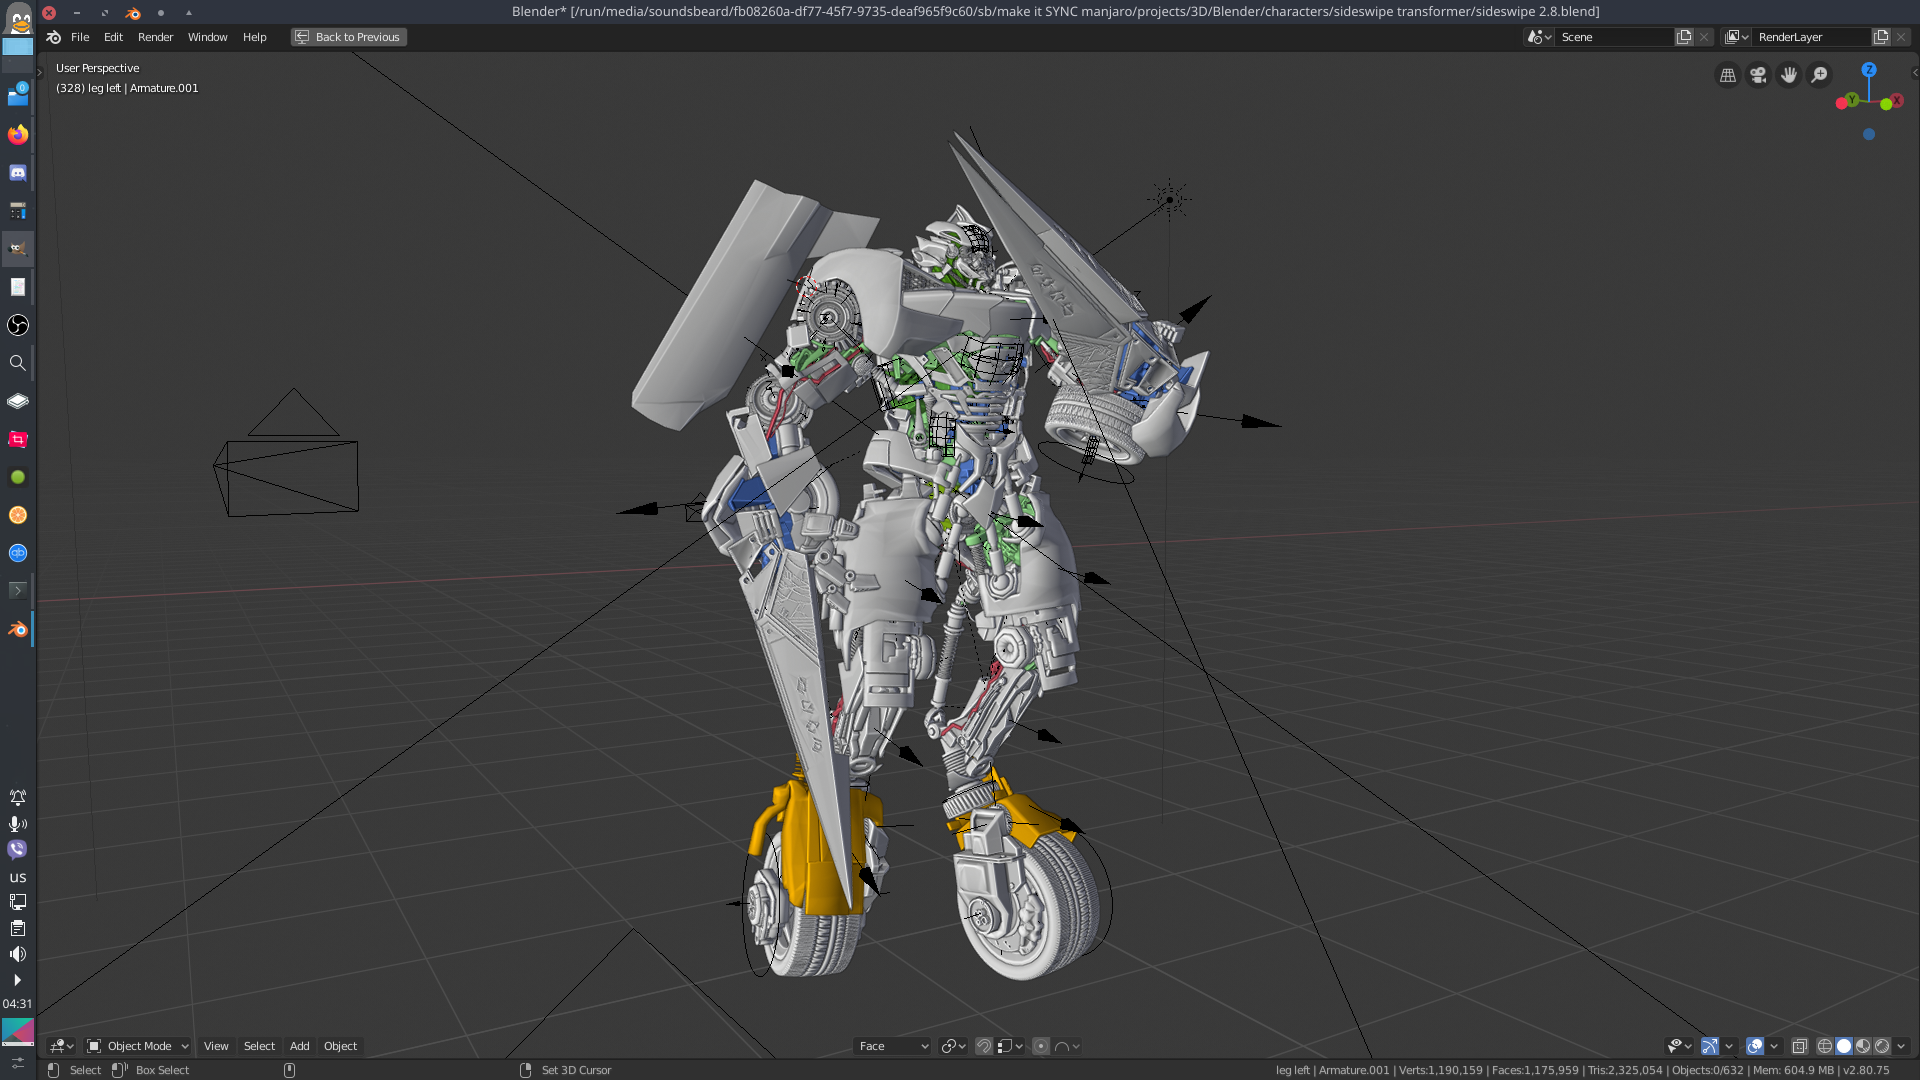Toggle X-ray mode in viewport header
Image resolution: width=1920 pixels, height=1080 pixels.
pyautogui.click(x=1800, y=1046)
